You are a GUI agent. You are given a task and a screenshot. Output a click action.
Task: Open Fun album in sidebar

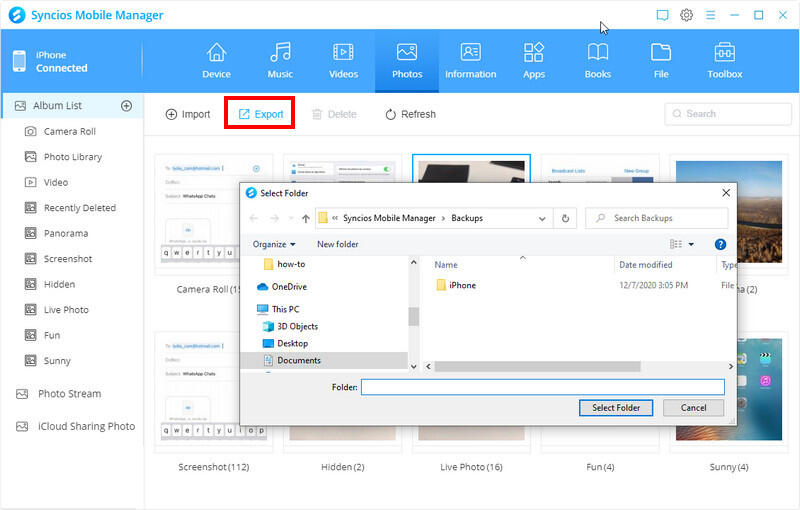52,336
